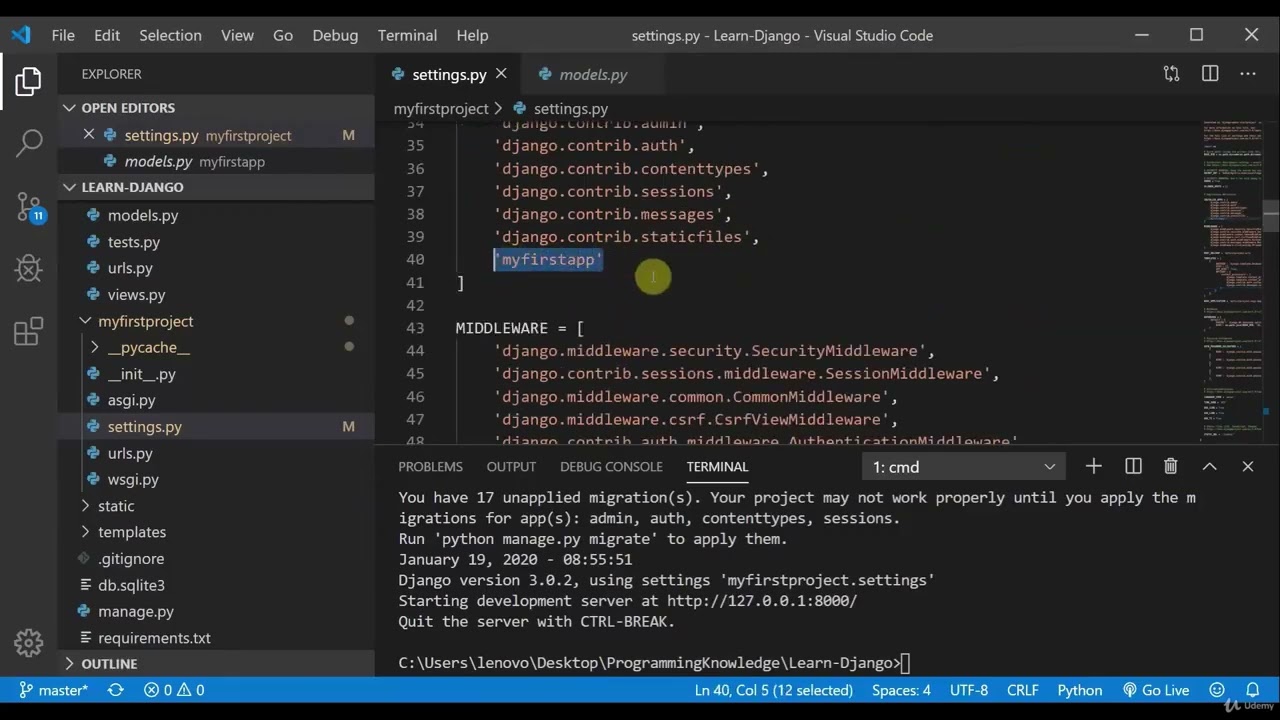The image size is (1280, 720).
Task: Open the Go menu
Action: [283, 35]
